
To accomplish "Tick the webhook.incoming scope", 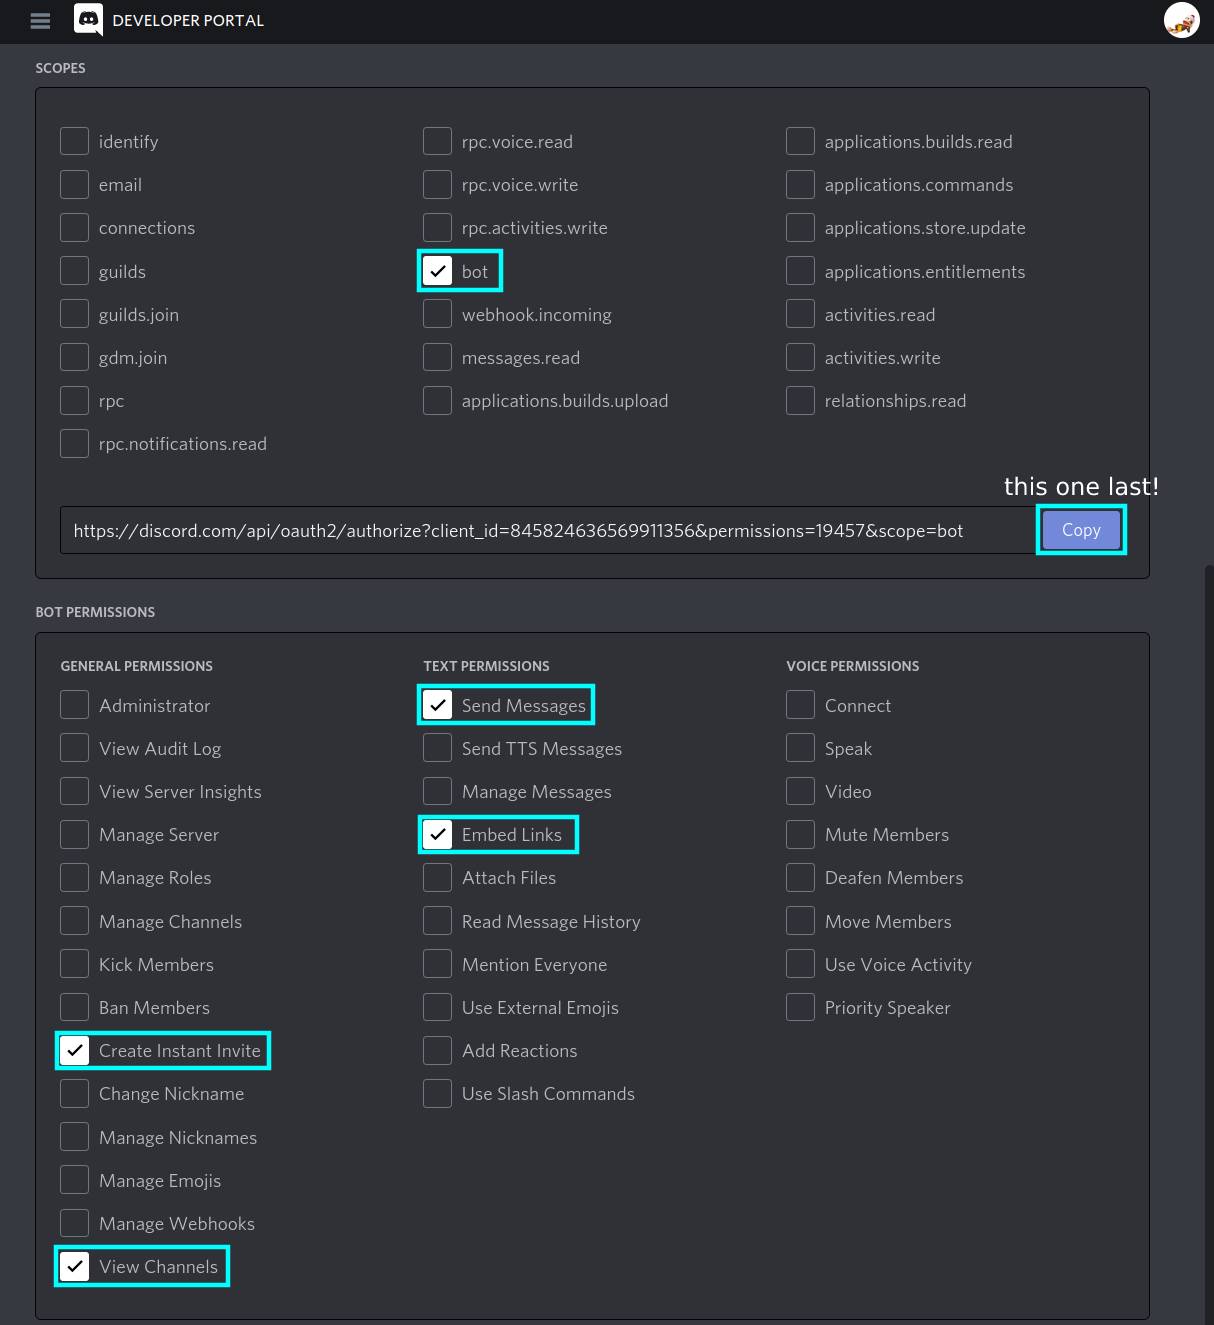I will click(437, 314).
